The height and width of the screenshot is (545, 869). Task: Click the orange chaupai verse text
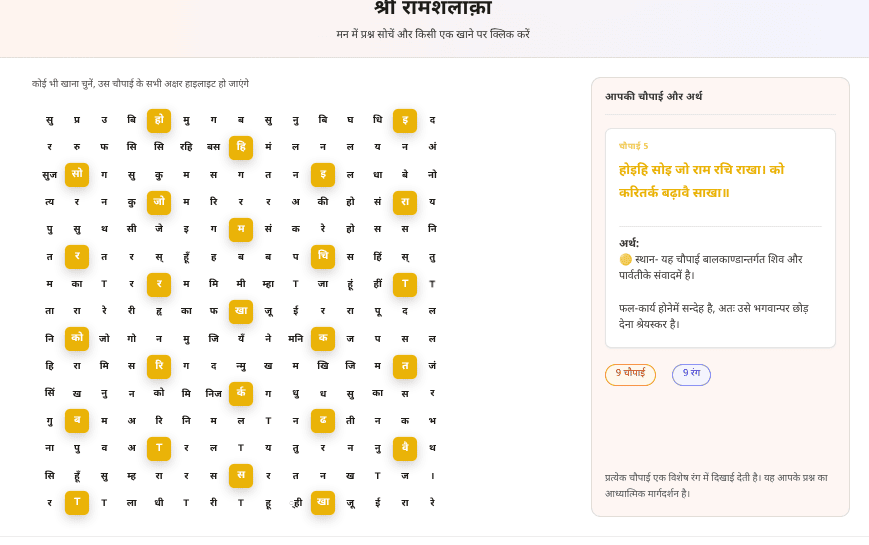(x=702, y=181)
